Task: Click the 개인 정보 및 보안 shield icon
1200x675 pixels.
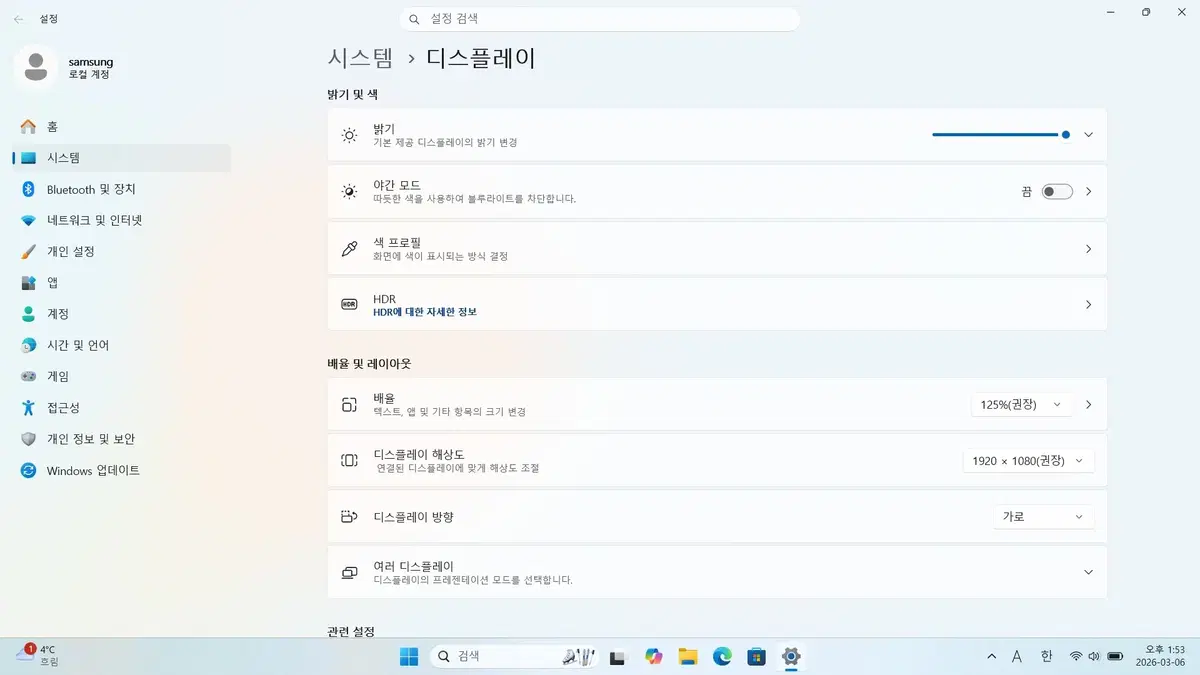Action: point(28,439)
